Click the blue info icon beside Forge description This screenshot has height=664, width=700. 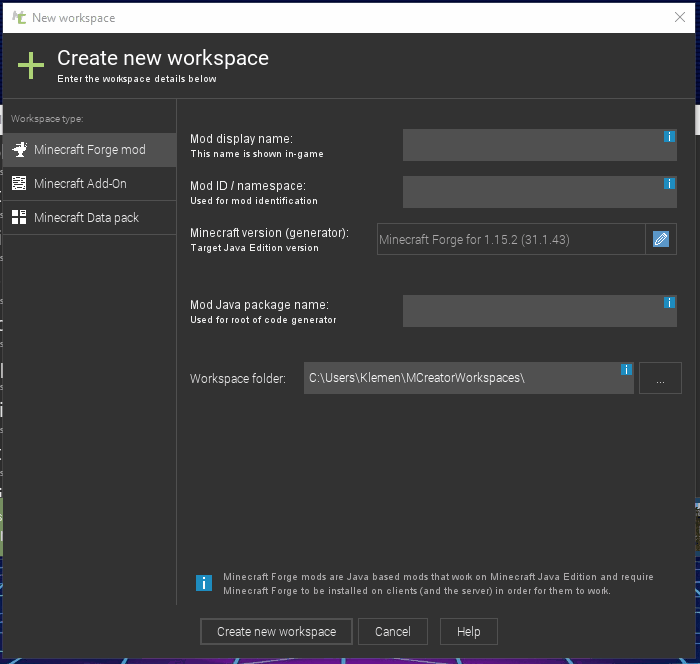204,583
